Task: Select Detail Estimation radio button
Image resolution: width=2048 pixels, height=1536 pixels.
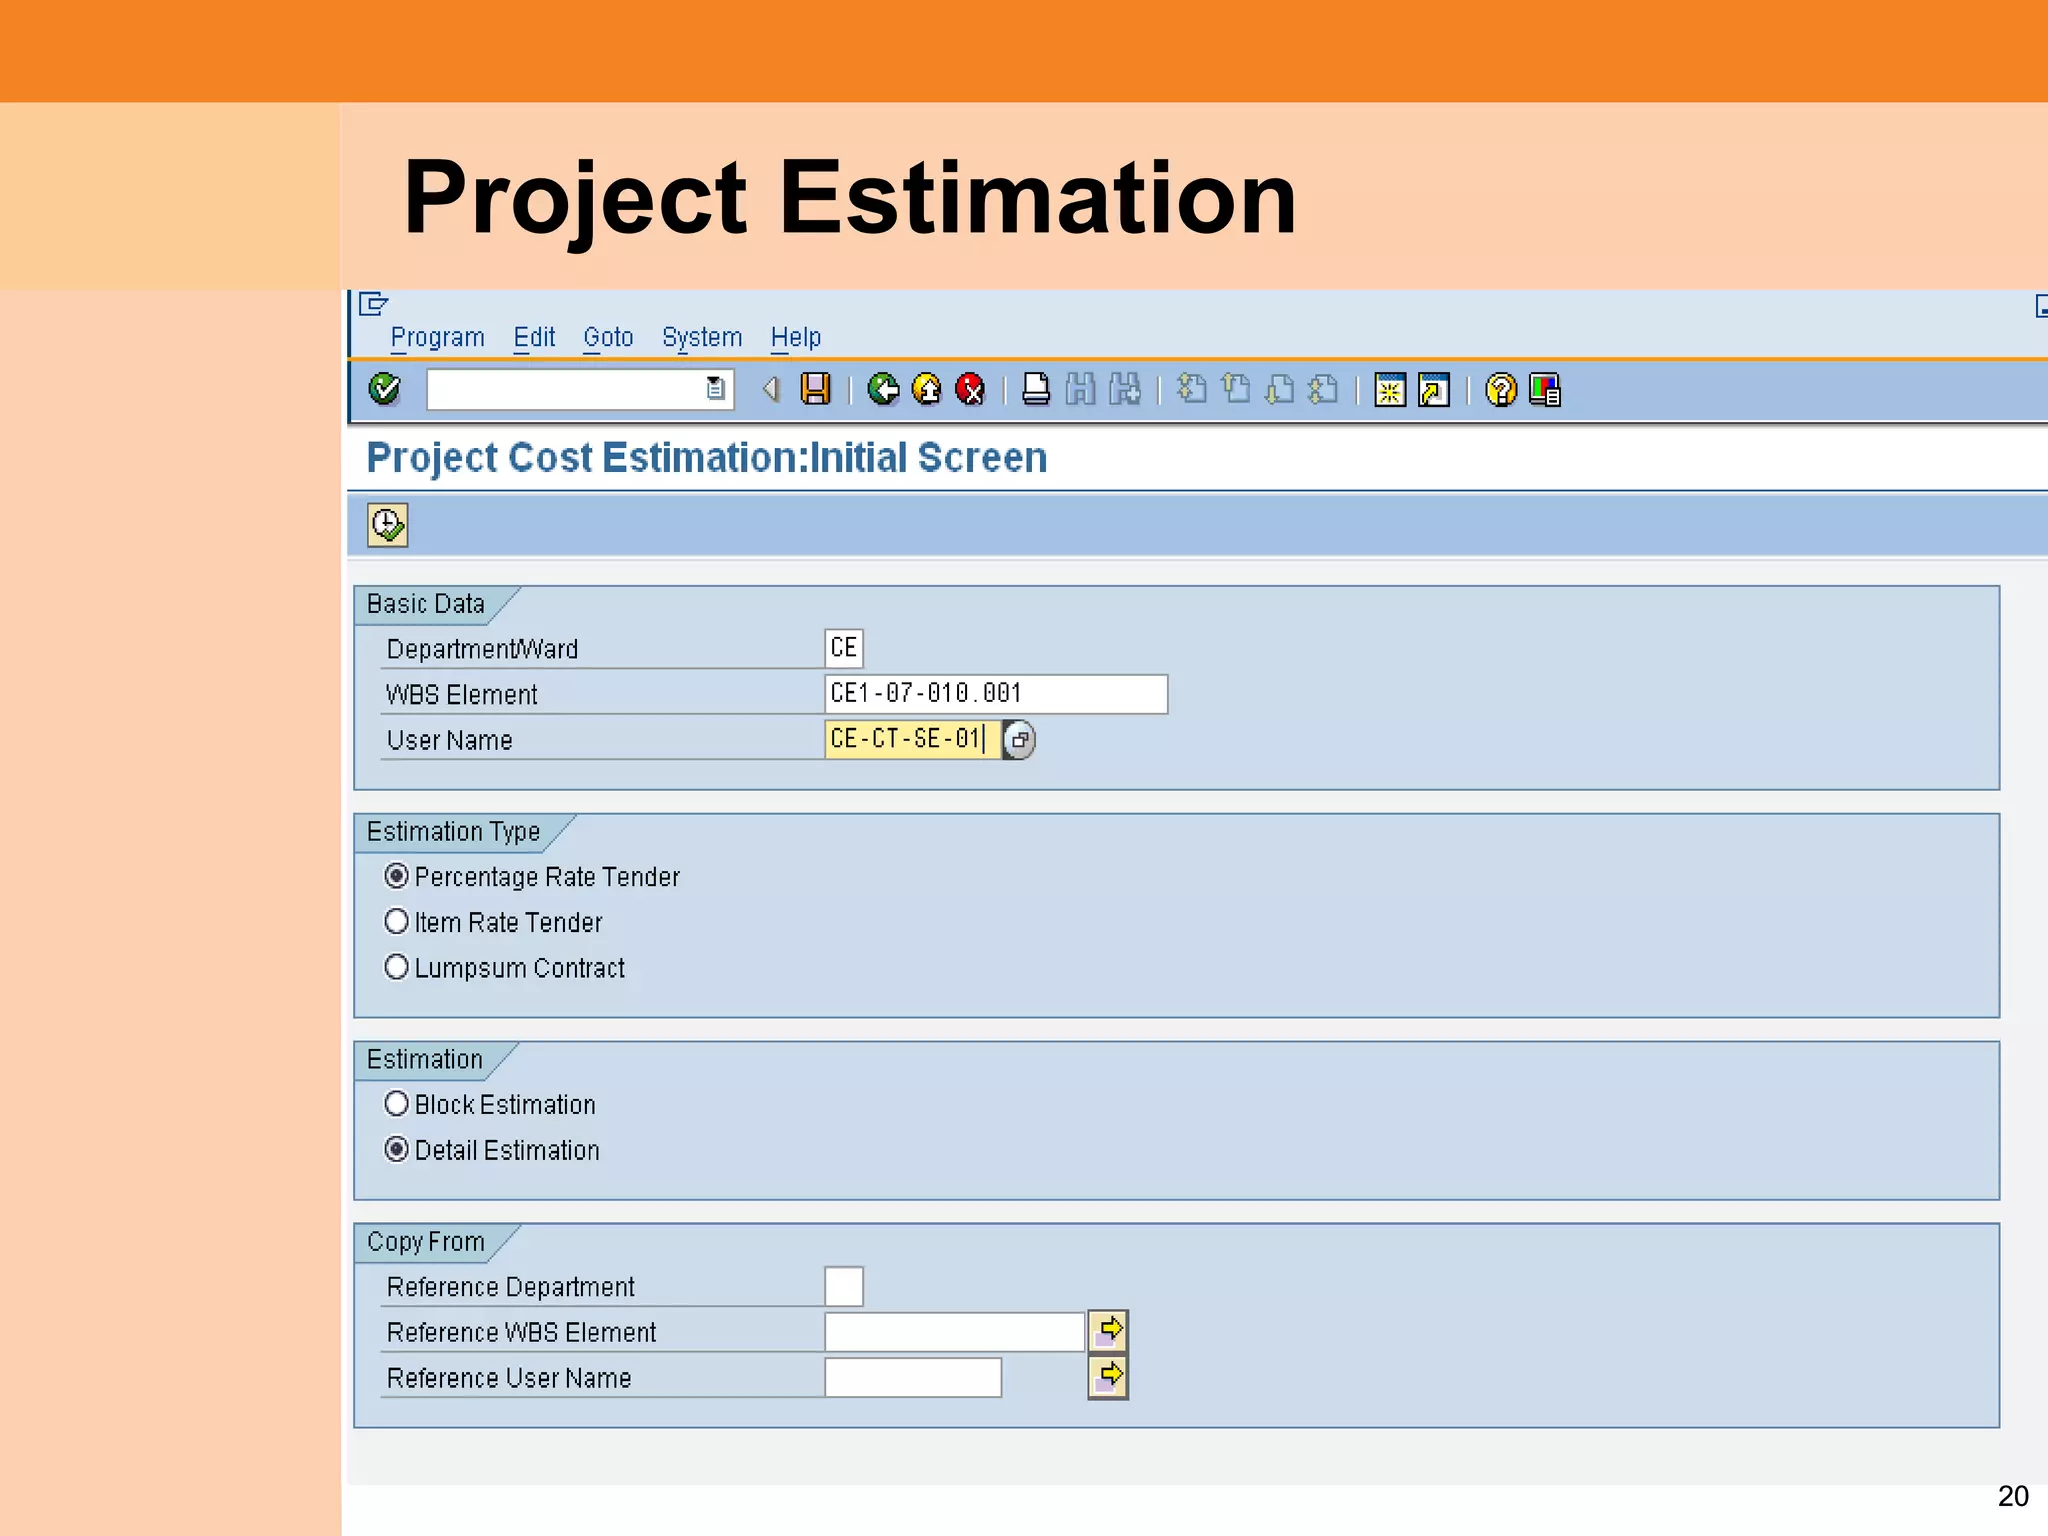Action: point(396,1149)
